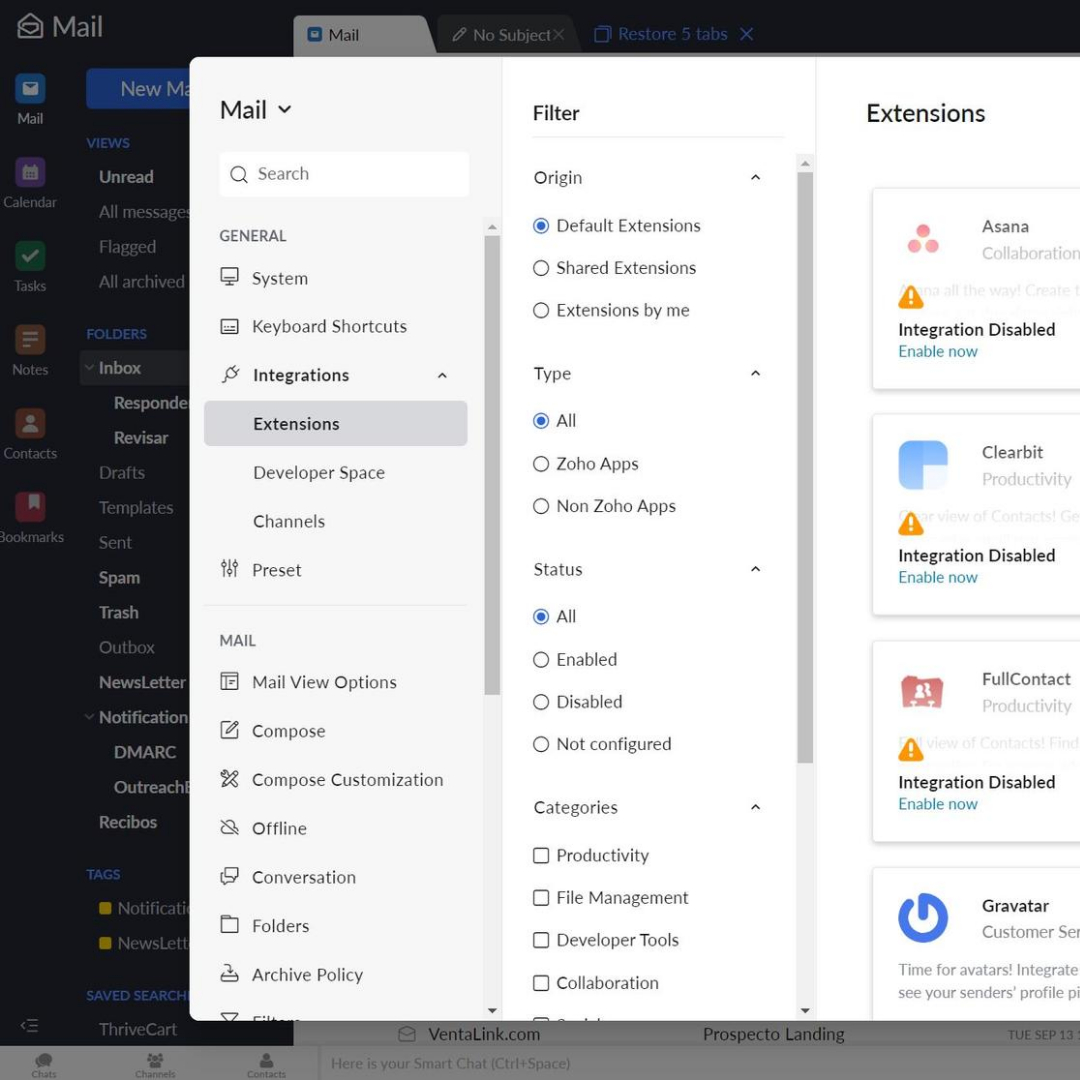
Task: Click the New Mail button
Action: 138,88
